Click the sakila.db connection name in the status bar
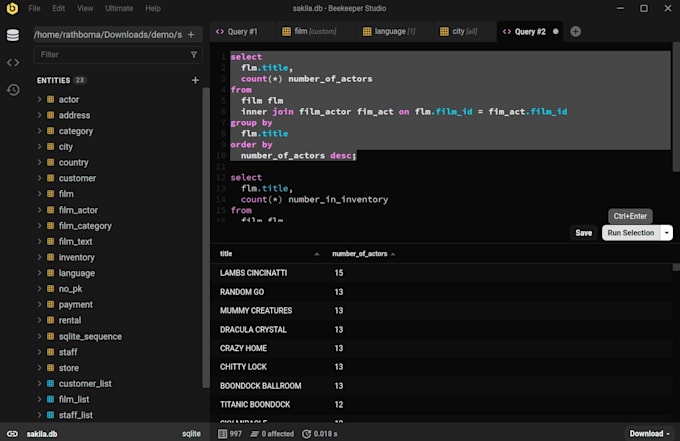This screenshot has height=441, width=680. [x=42, y=434]
